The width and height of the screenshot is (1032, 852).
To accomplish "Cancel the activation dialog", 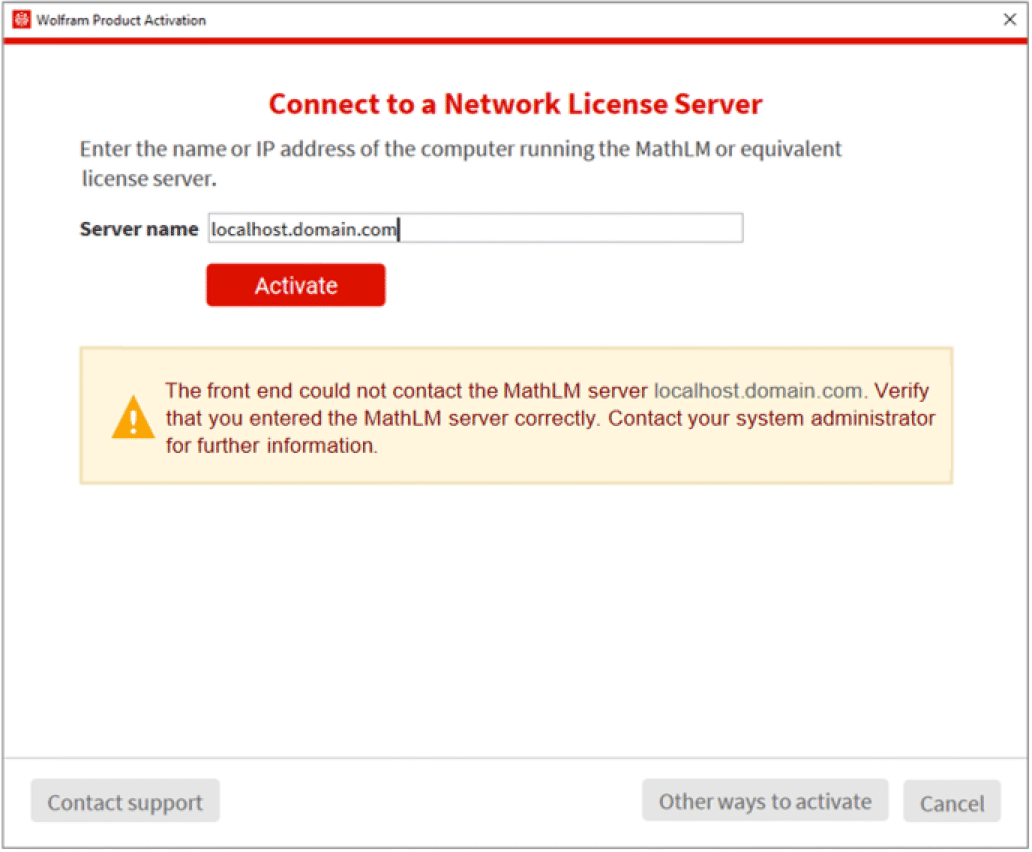I will (952, 803).
